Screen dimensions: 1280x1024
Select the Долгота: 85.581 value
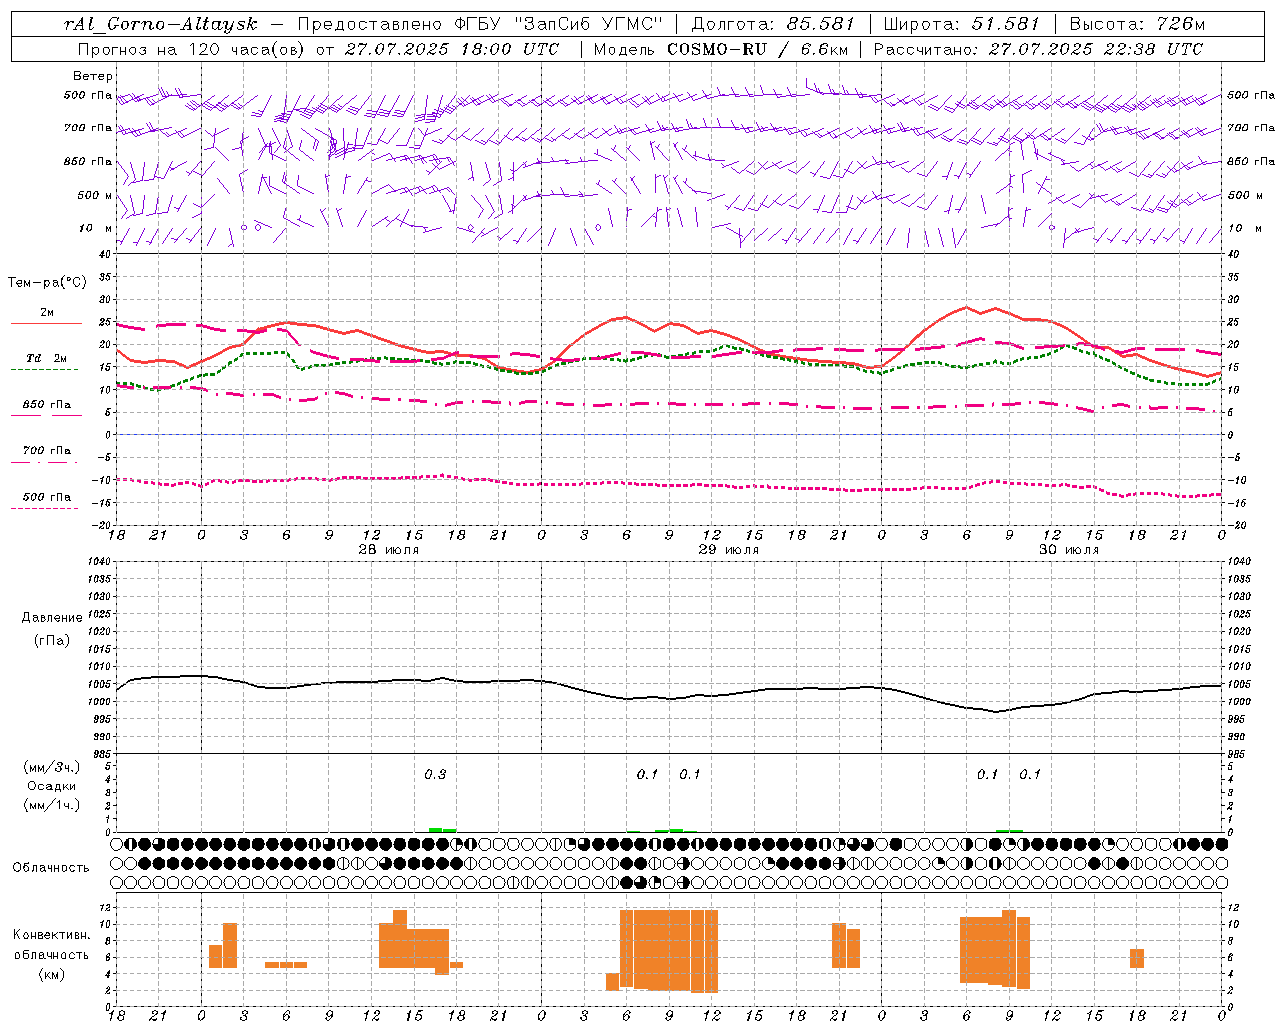(774, 24)
